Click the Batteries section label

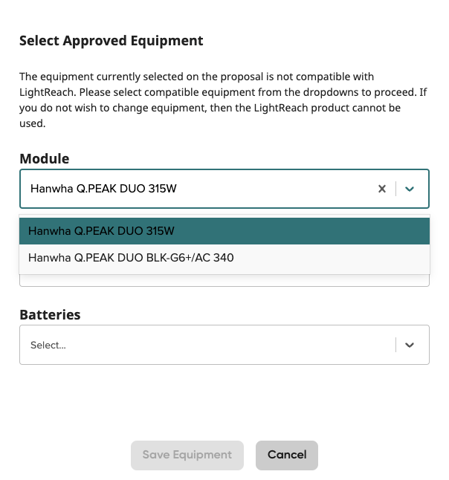click(x=50, y=315)
